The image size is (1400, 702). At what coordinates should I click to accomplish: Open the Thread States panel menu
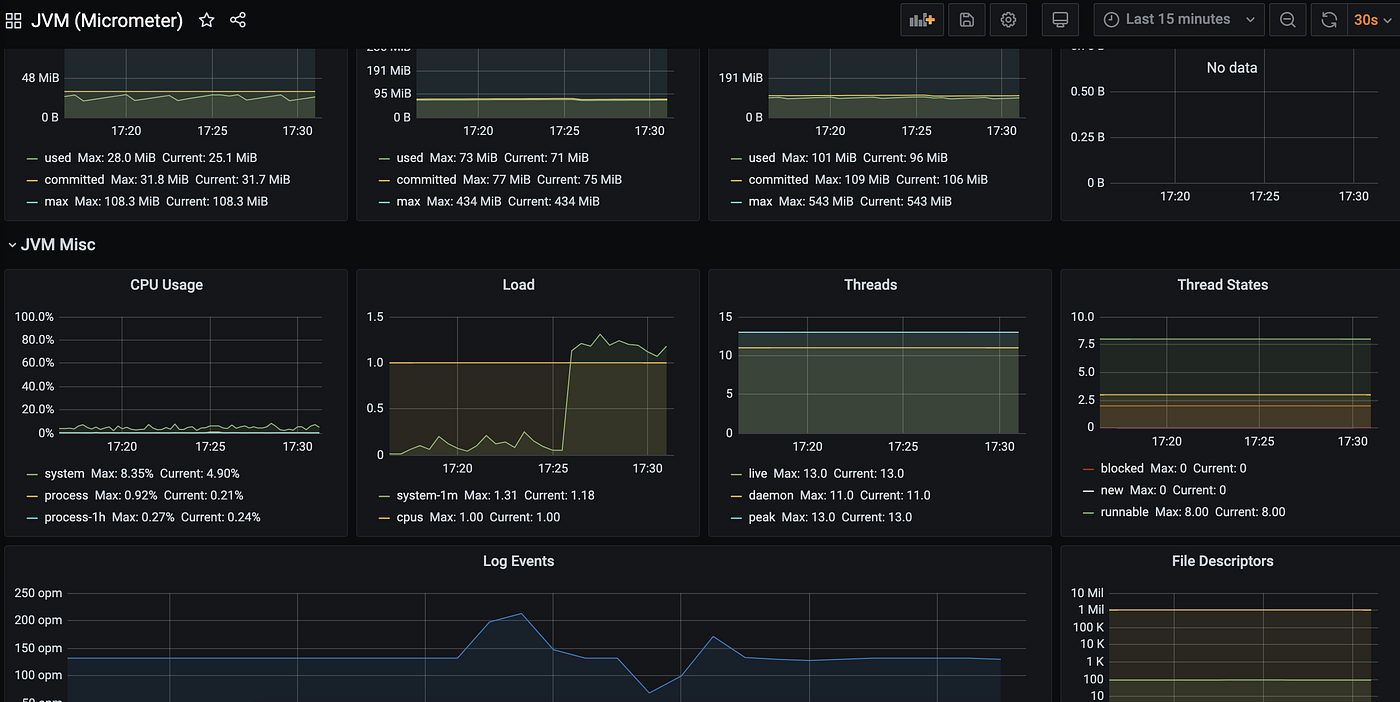pos(1222,285)
